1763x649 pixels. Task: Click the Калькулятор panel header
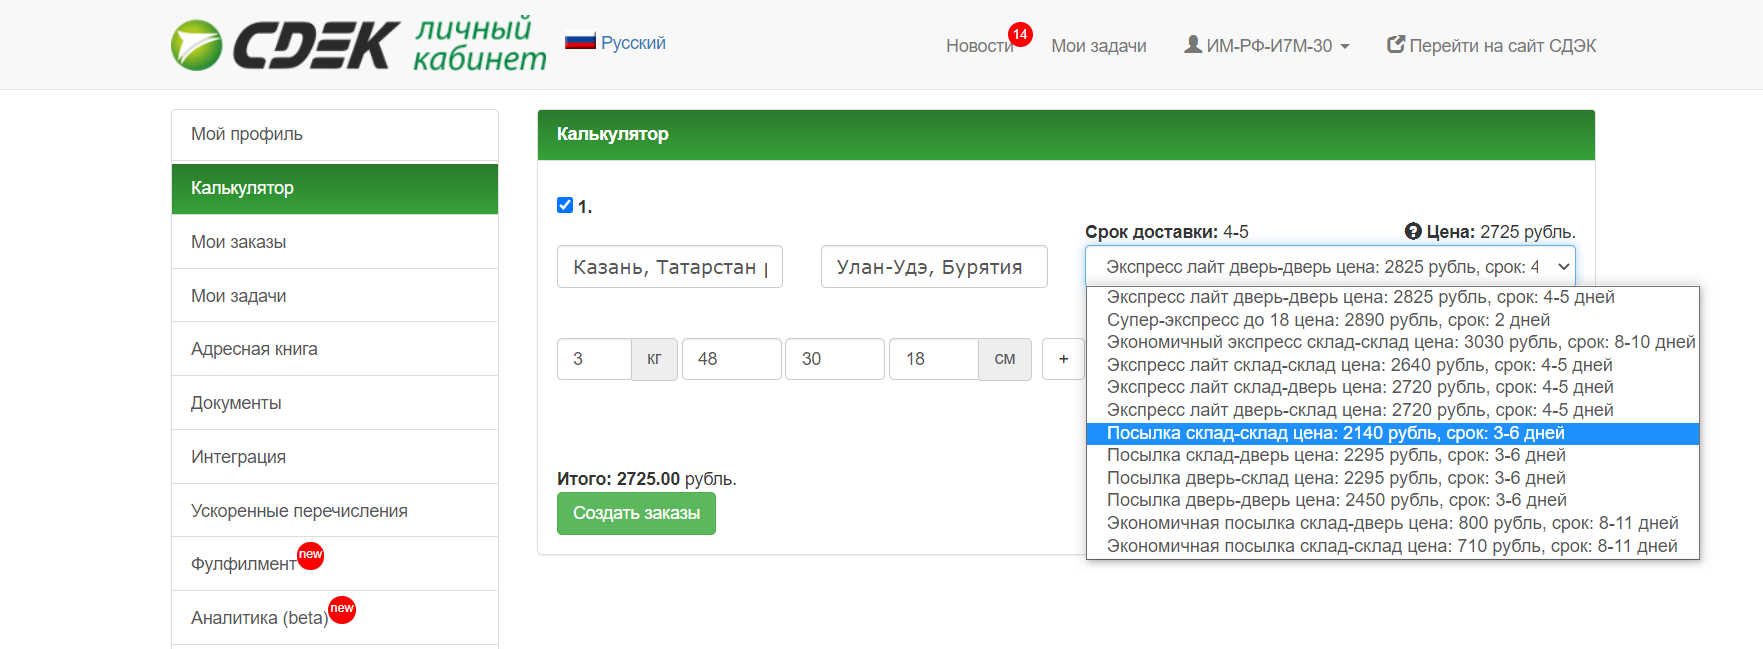point(1066,135)
